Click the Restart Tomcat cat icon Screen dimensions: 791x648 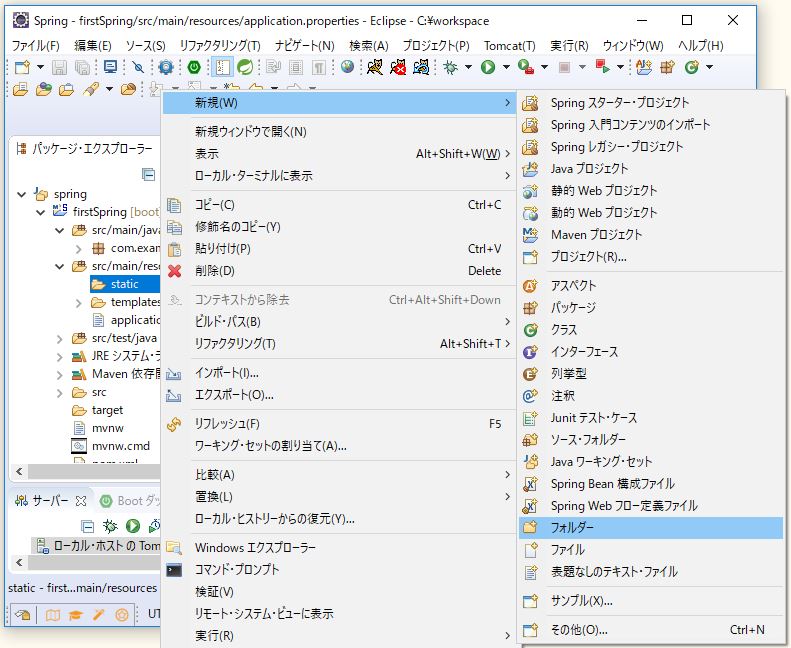click(x=421, y=67)
